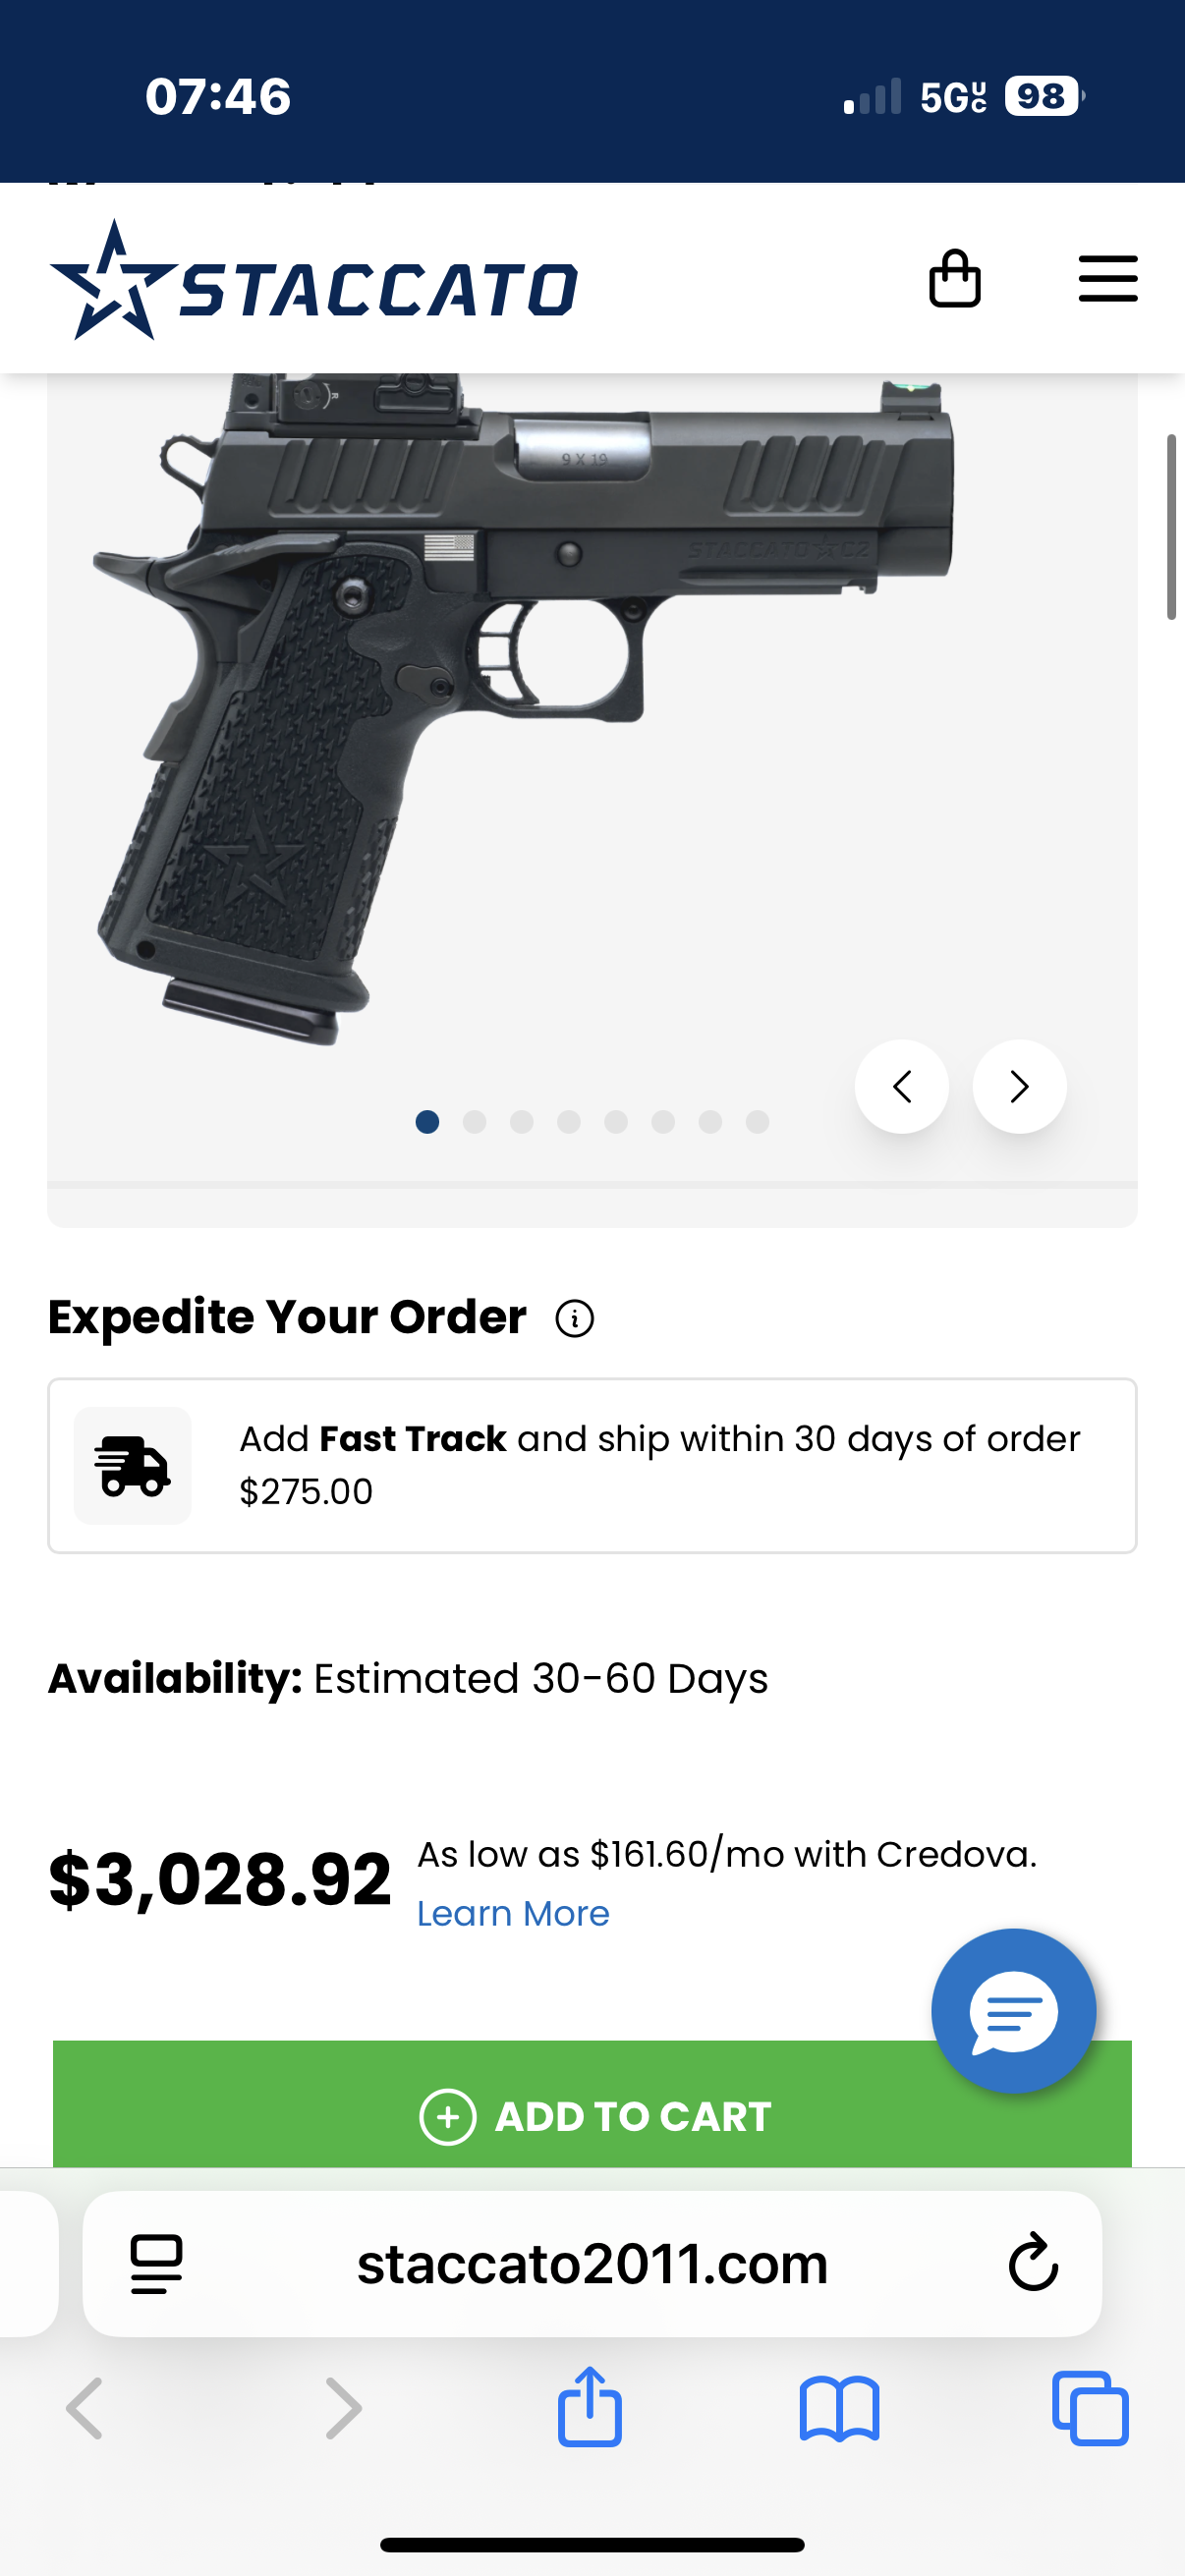Open Safari bookmarks
The width and height of the screenshot is (1185, 2576).
coord(839,2410)
